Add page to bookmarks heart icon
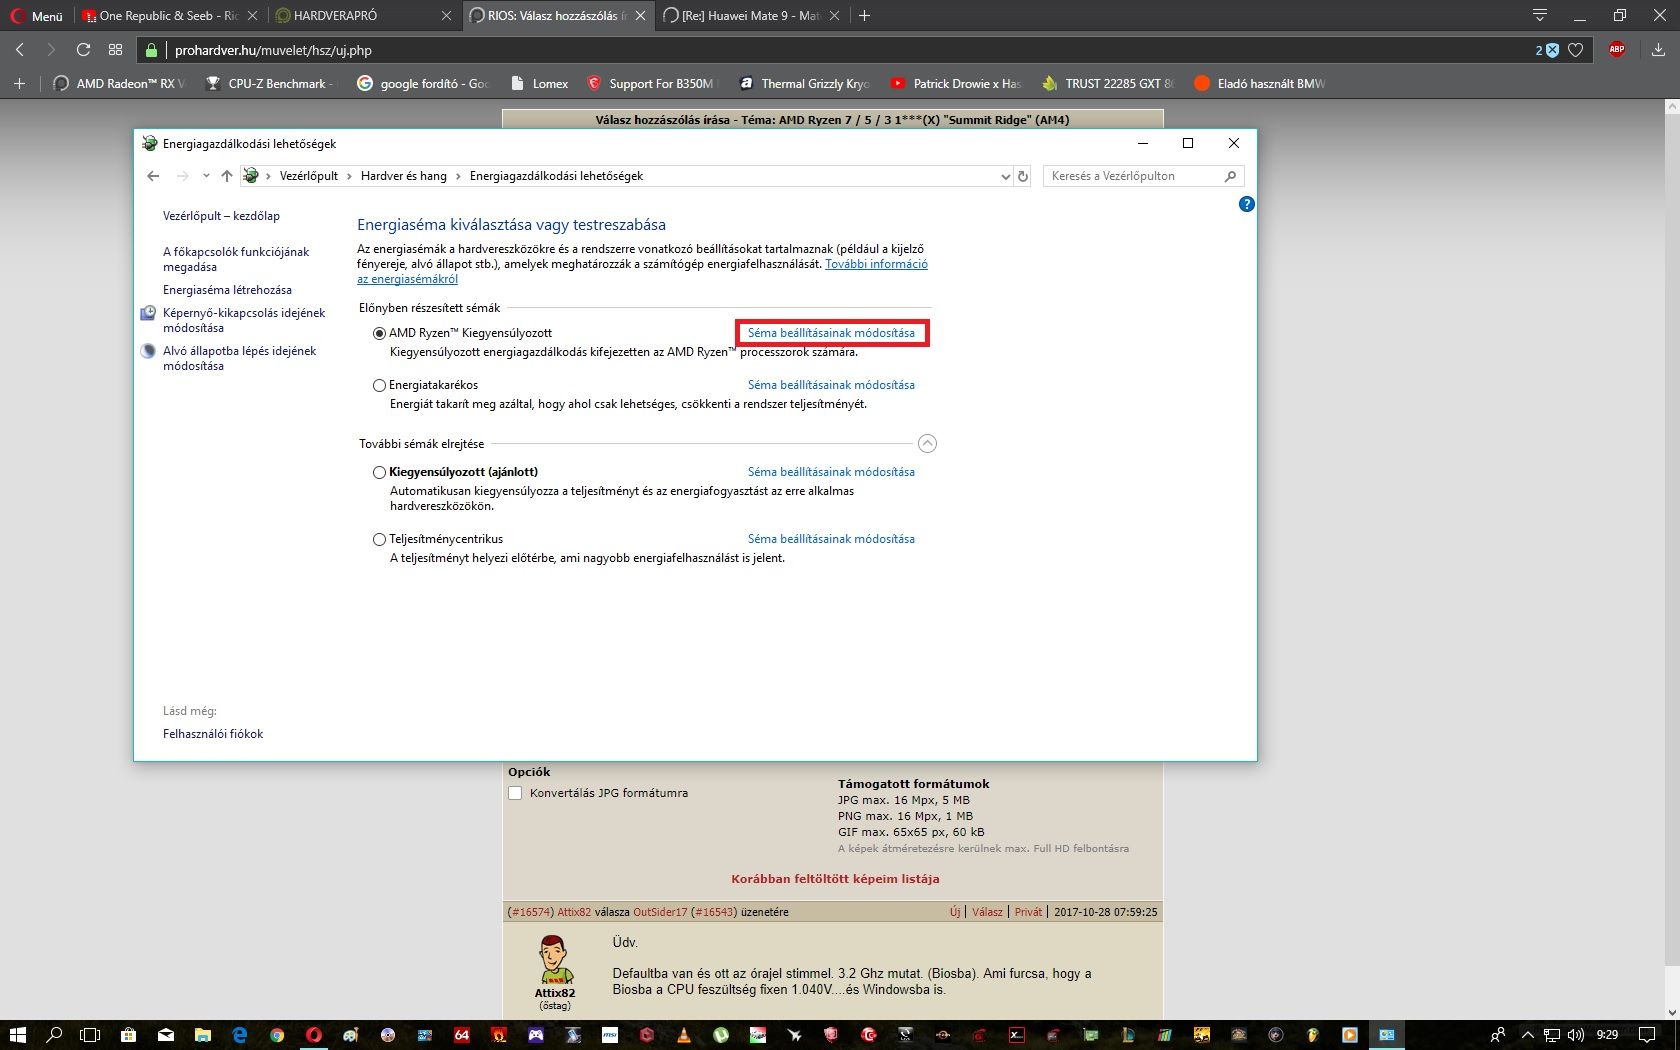Viewport: 1680px width, 1050px height. (x=1576, y=50)
